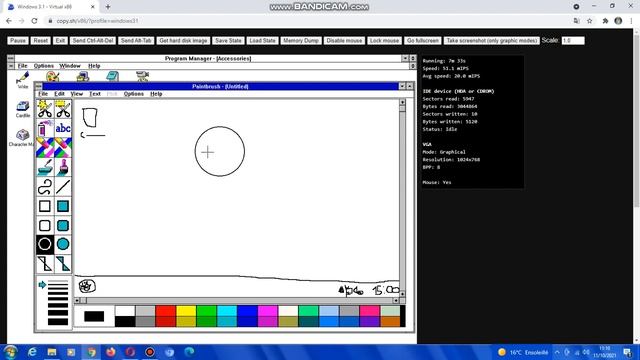Screen dimensions: 640x360
Task: Open the Paintbrush window control menu box
Action: (39, 86)
